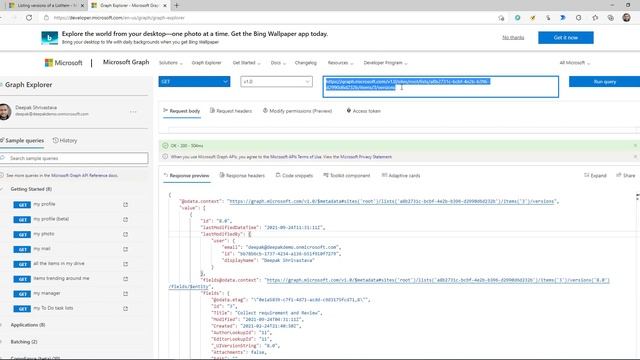Open the Graph Explorer nav item
640x360 pixels.
[207, 63]
